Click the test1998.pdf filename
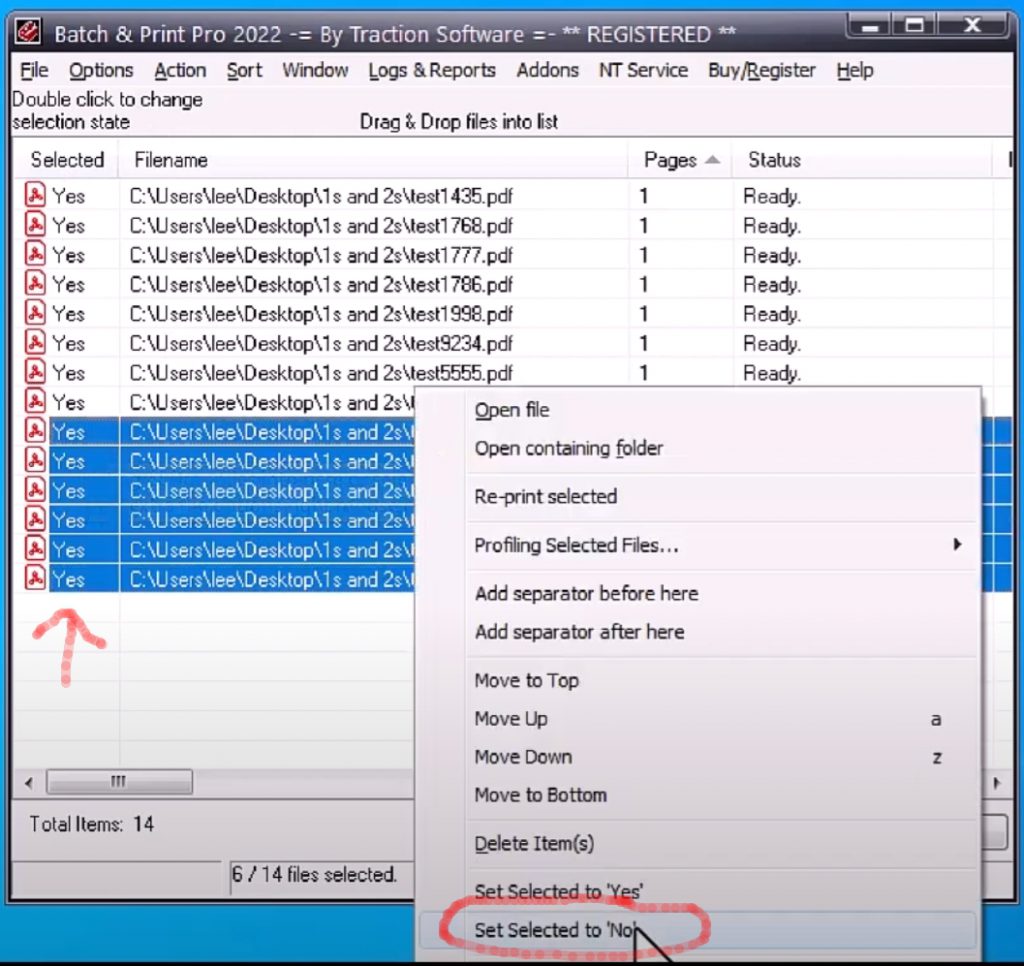 [x=321, y=314]
